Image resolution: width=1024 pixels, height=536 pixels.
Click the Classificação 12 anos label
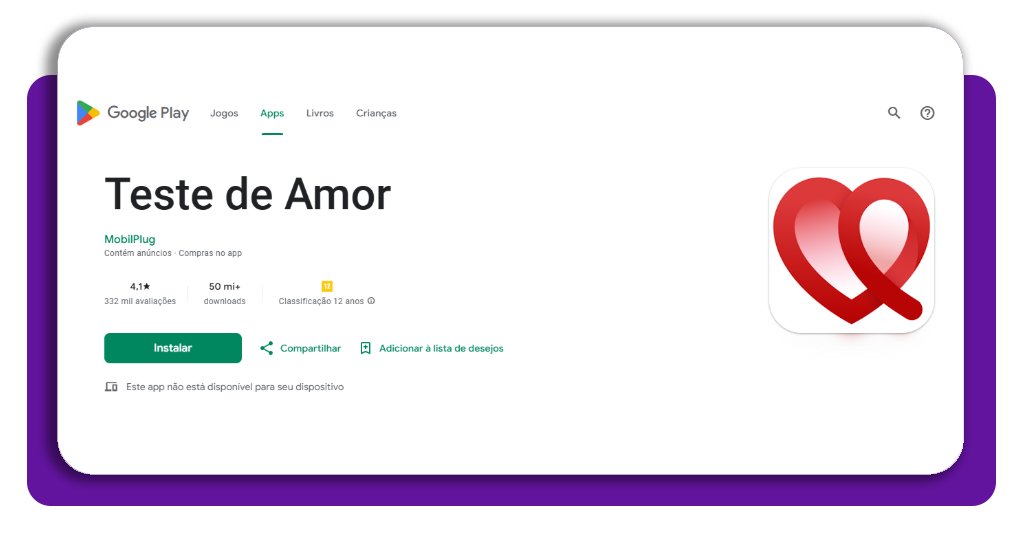coord(321,301)
